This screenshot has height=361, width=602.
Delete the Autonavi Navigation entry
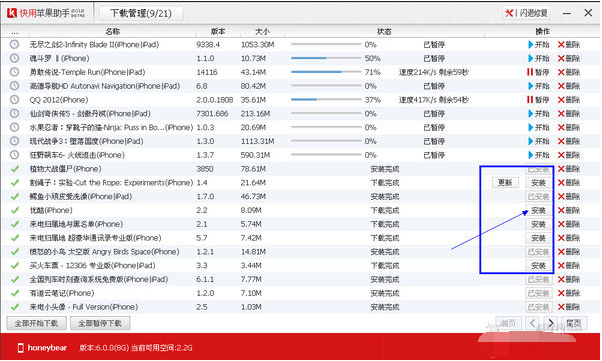[x=569, y=86]
